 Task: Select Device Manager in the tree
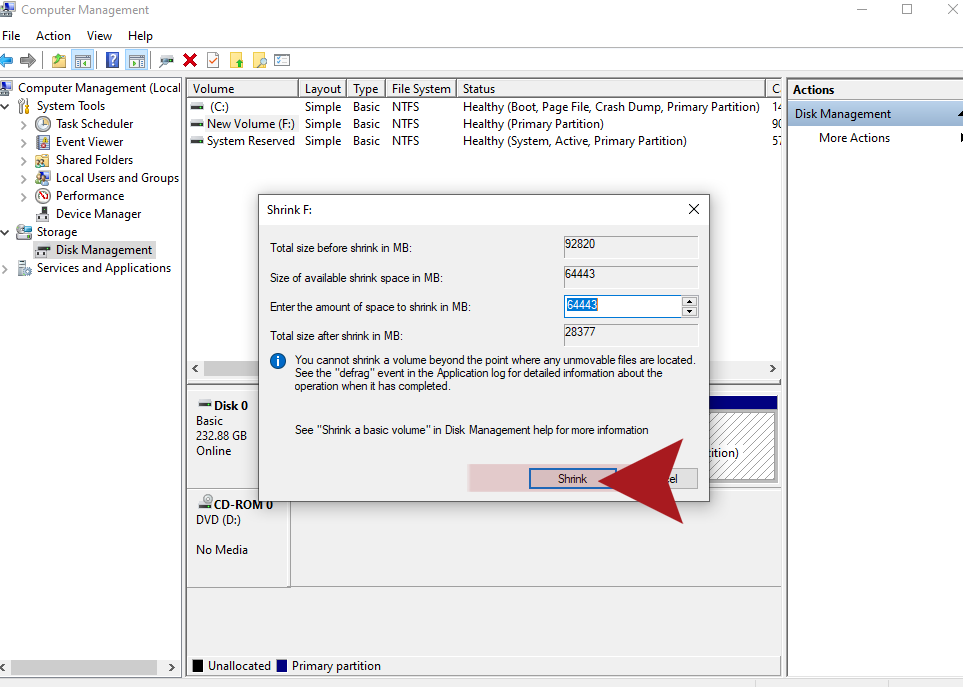tap(98, 214)
